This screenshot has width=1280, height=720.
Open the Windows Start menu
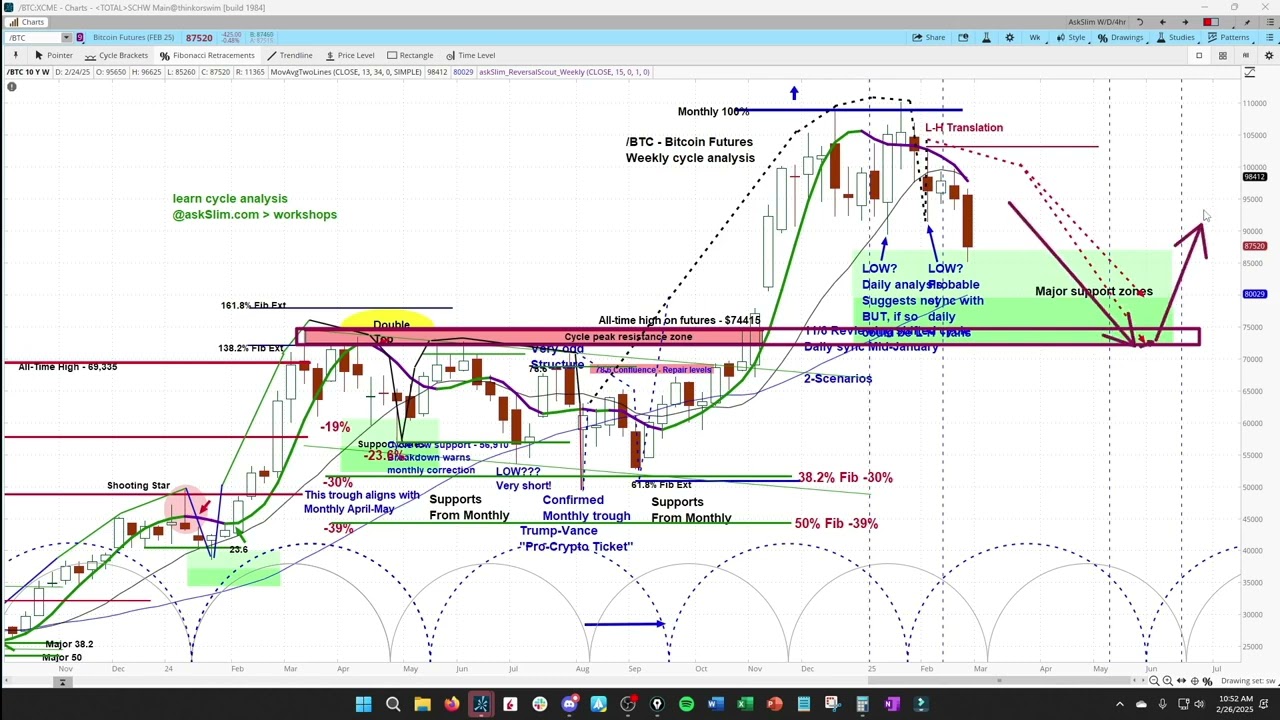[364, 704]
